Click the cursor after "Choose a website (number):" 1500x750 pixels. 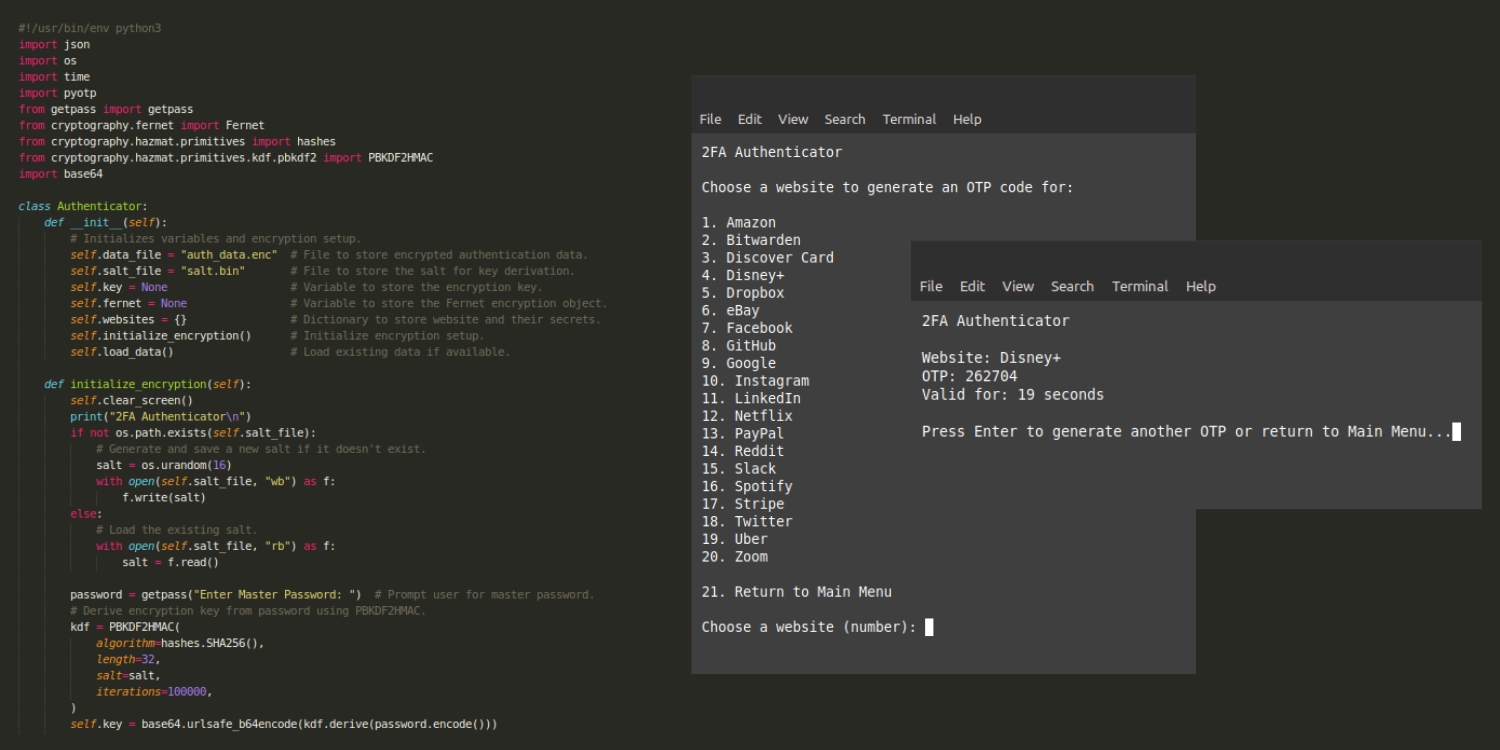point(929,627)
